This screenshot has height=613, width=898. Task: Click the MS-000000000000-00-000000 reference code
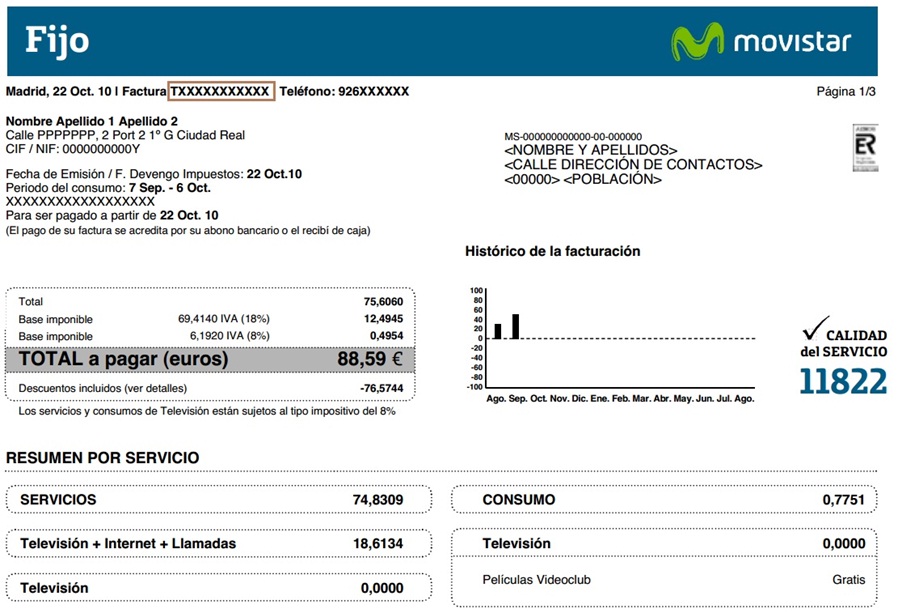pyautogui.click(x=573, y=136)
